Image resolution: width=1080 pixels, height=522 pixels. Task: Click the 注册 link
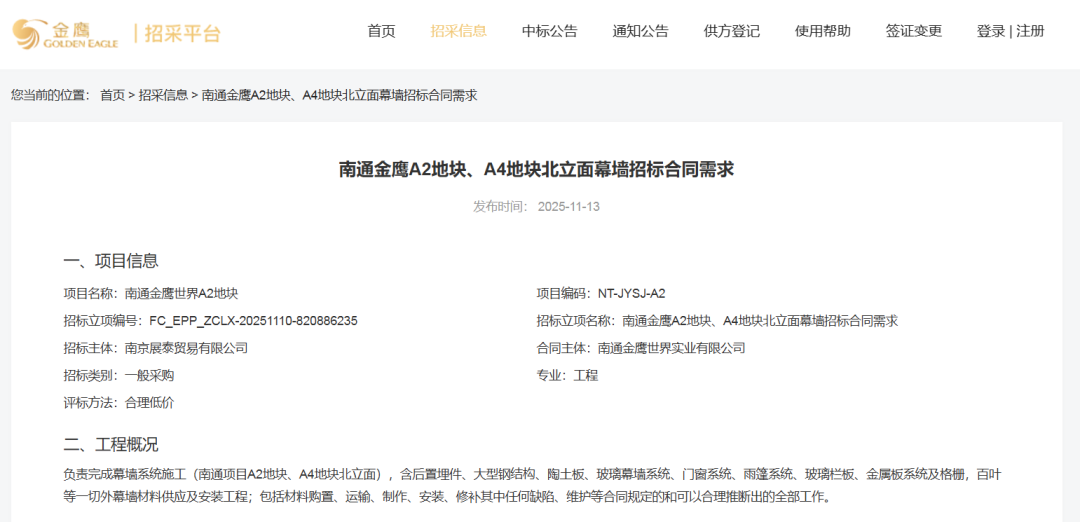[x=1030, y=31]
